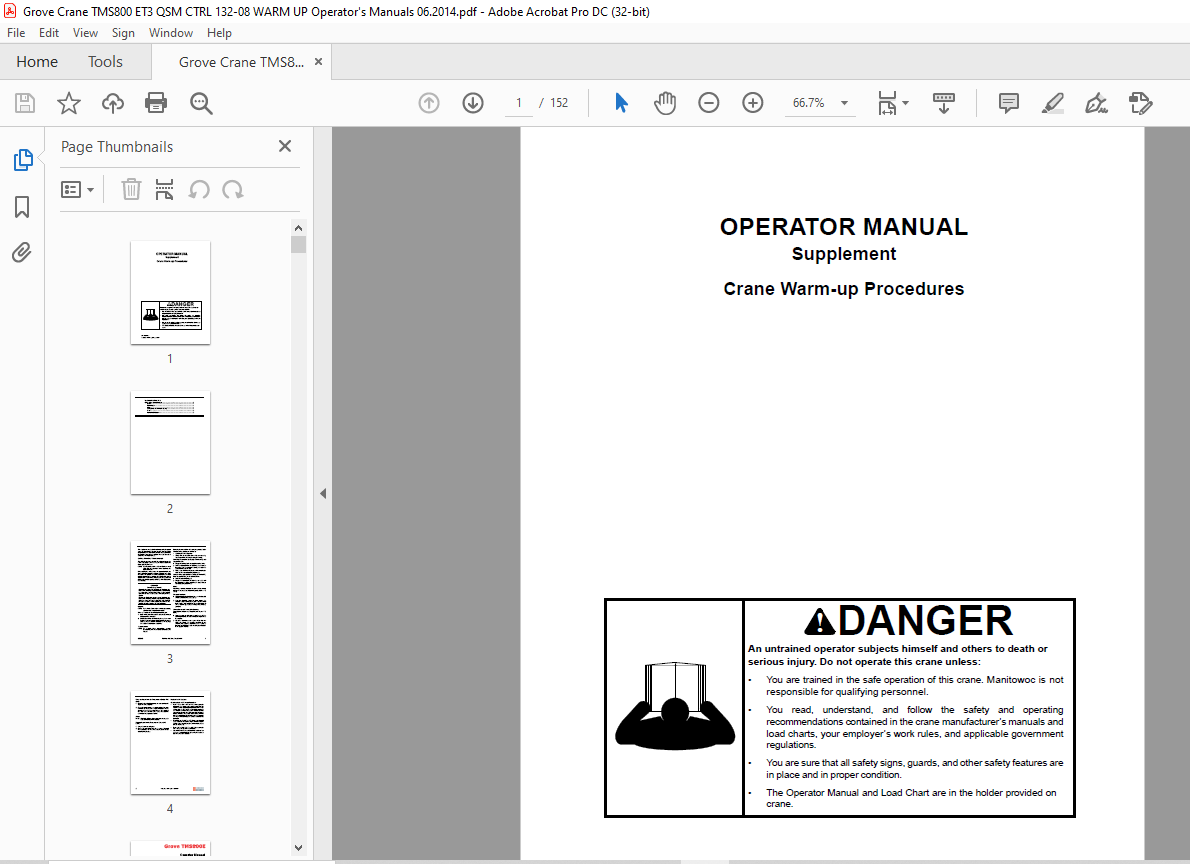Close the Page Thumbnails panel
The width and height of the screenshot is (1190, 864).
(x=285, y=146)
